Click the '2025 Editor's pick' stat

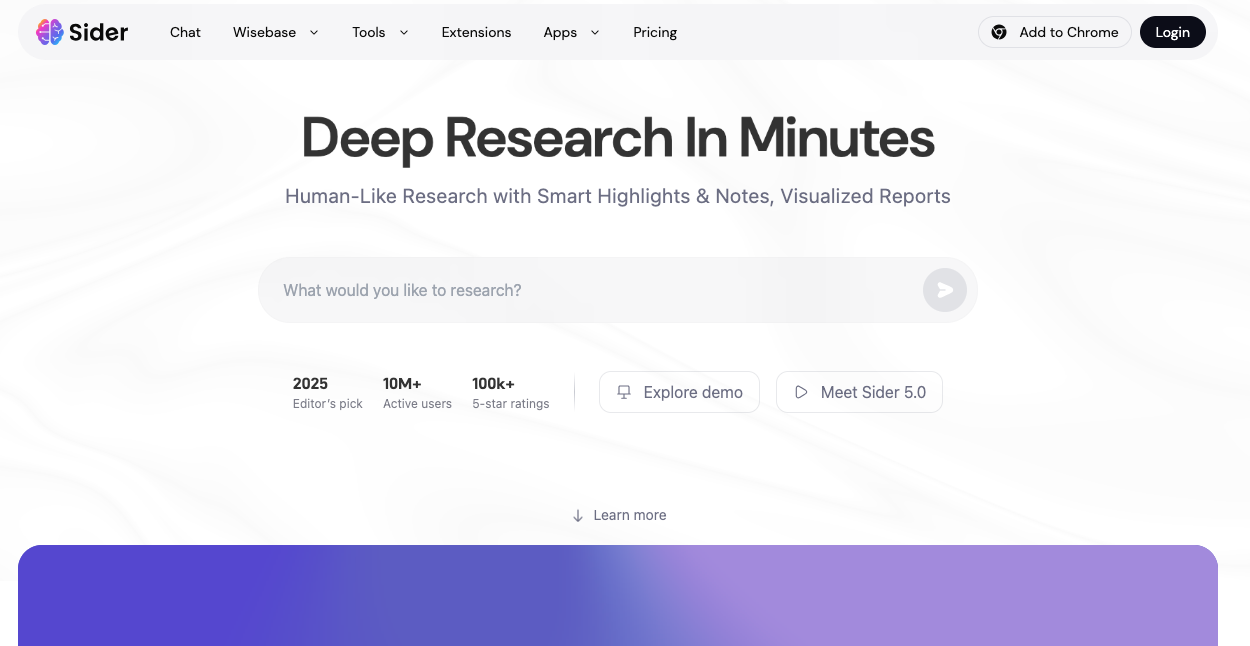(x=327, y=393)
